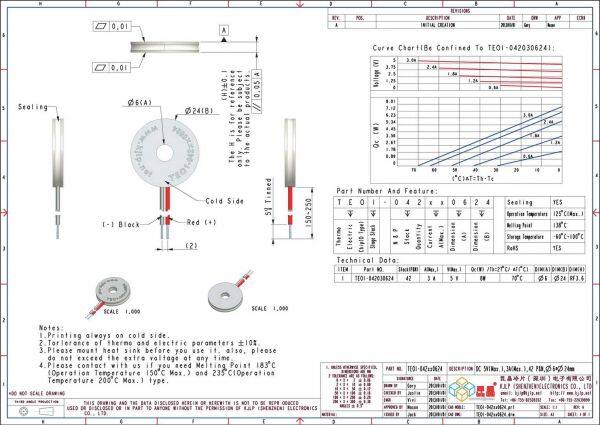Click the Part Number And Feature heading
The image size is (600, 425).
pyautogui.click(x=387, y=189)
